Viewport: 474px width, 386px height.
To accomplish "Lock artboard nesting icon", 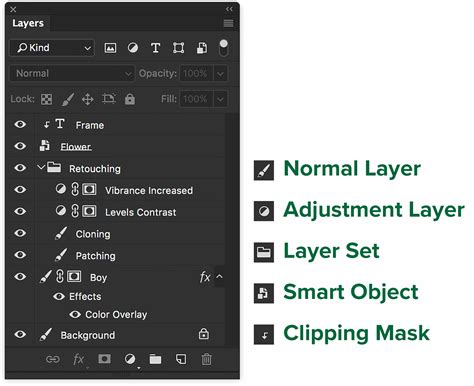I will coord(109,99).
